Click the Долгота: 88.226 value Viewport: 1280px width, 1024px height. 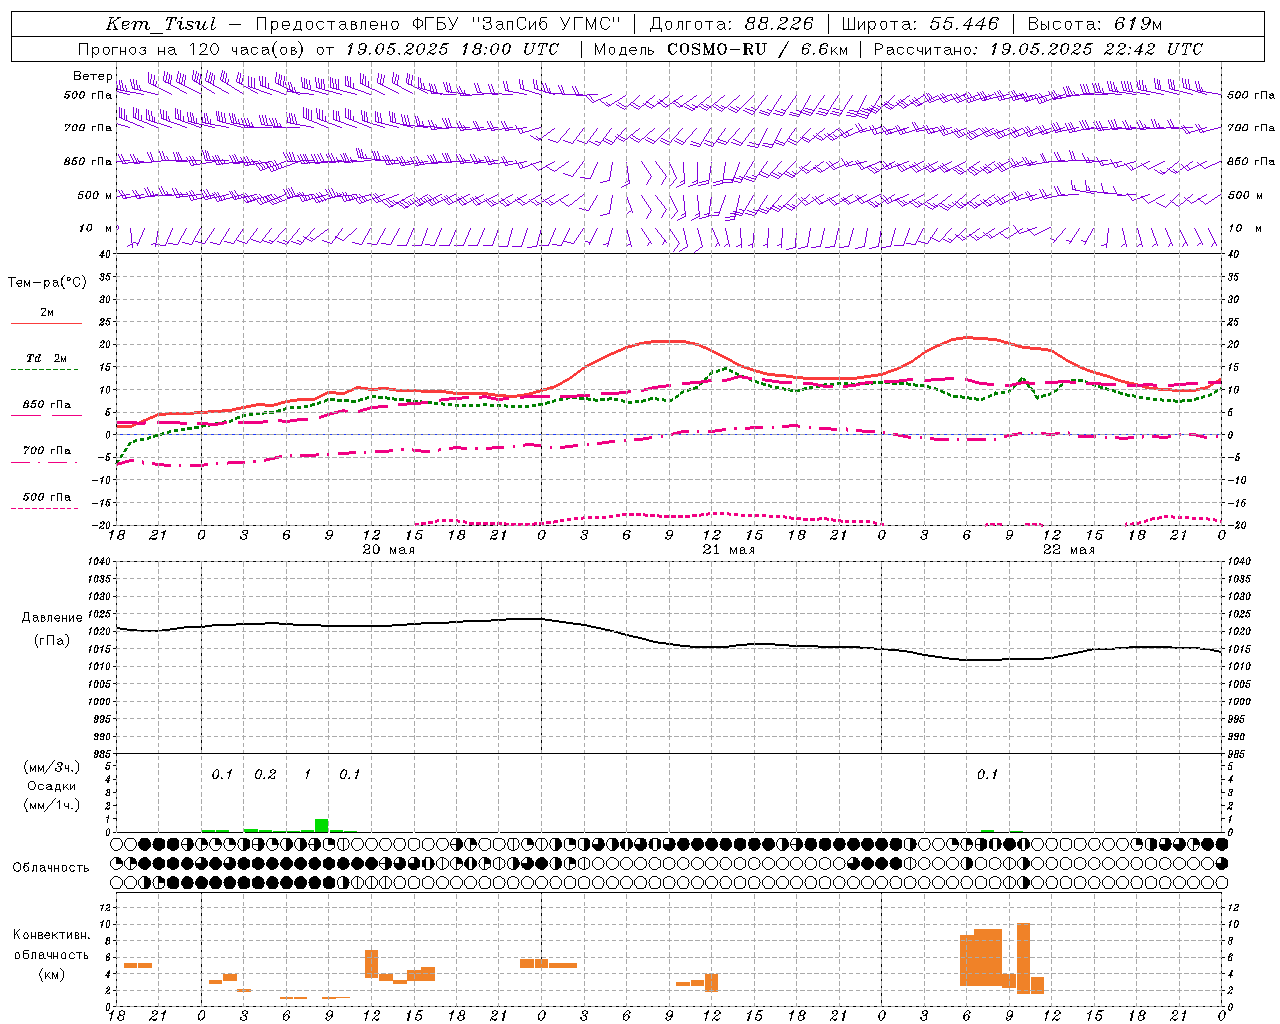pyautogui.click(x=731, y=24)
